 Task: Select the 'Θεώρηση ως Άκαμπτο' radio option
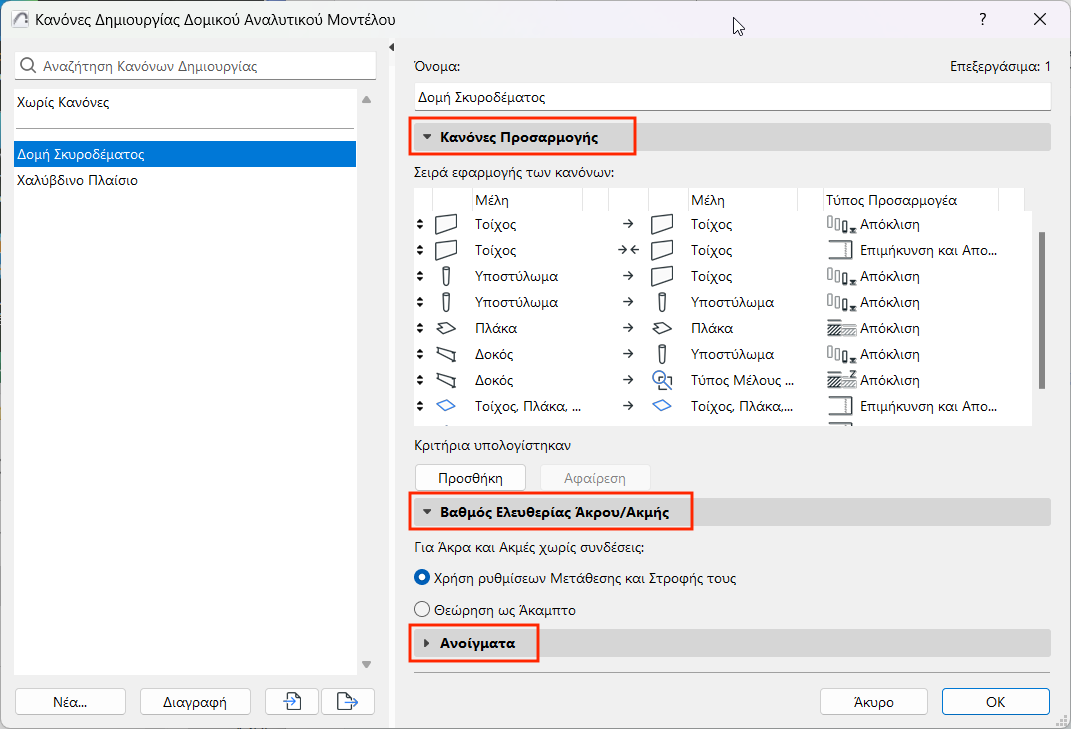point(421,610)
